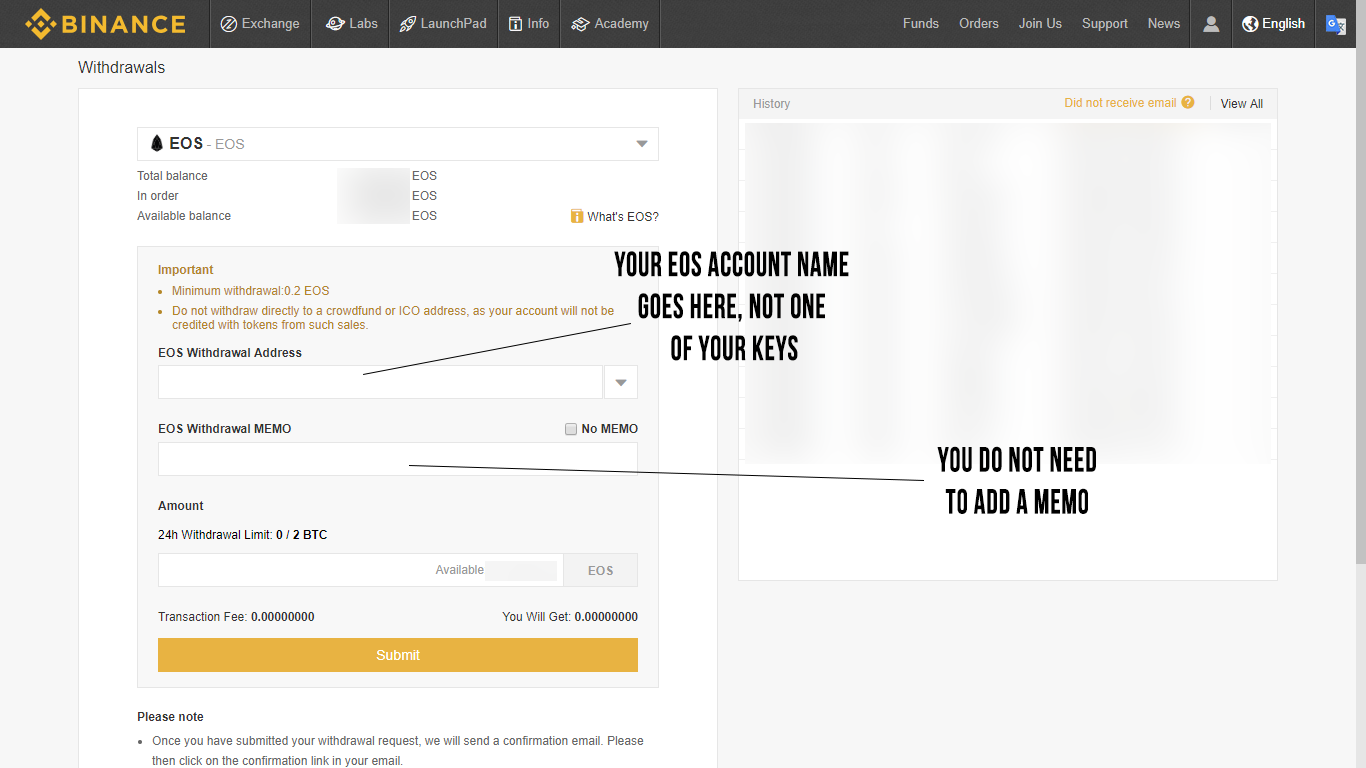Viewport: 1366px width, 768px height.
Task: Open View All withdrawal history
Action: click(x=1242, y=104)
